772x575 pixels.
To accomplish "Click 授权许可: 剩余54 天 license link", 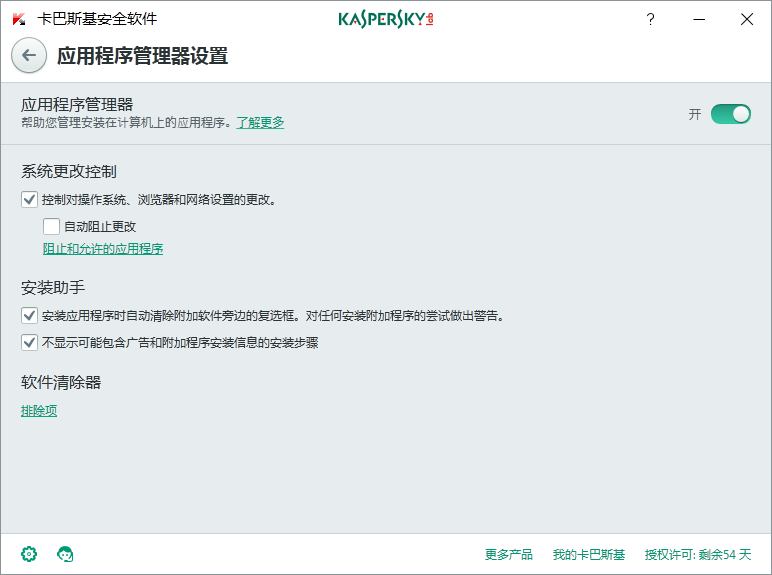I will 698,554.
